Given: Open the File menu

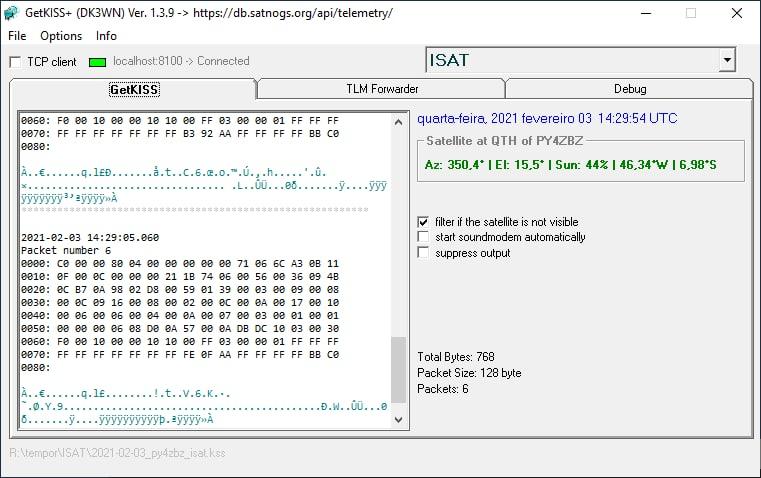Looking at the screenshot, I should (17, 36).
